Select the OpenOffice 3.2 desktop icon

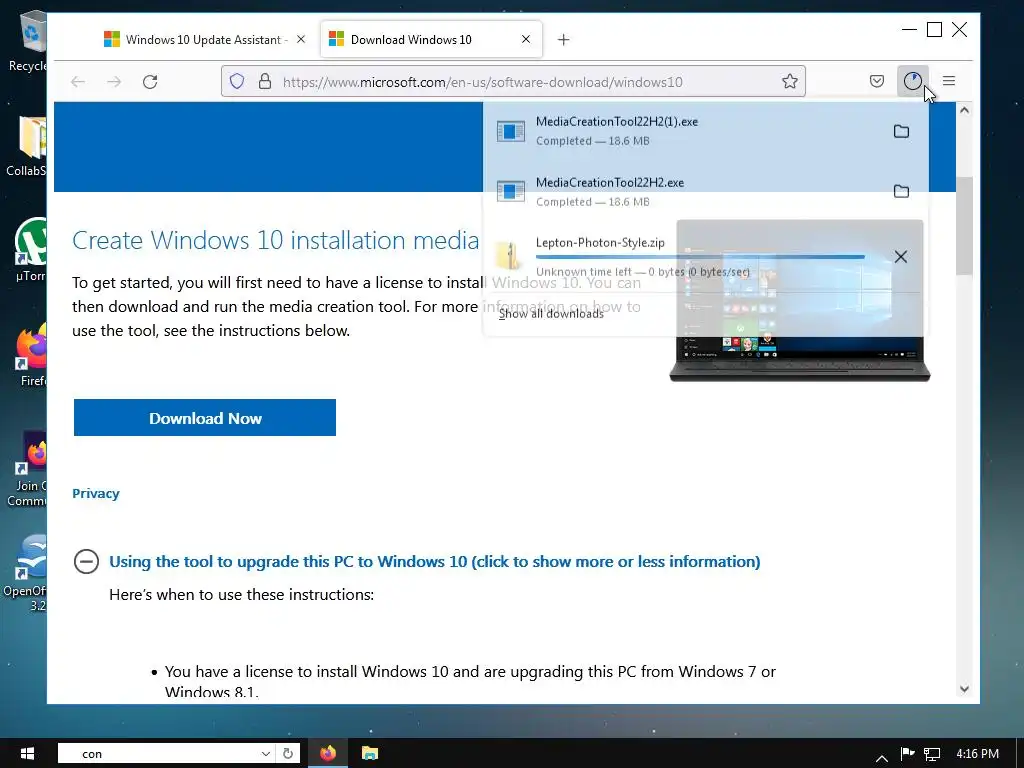(x=26, y=573)
